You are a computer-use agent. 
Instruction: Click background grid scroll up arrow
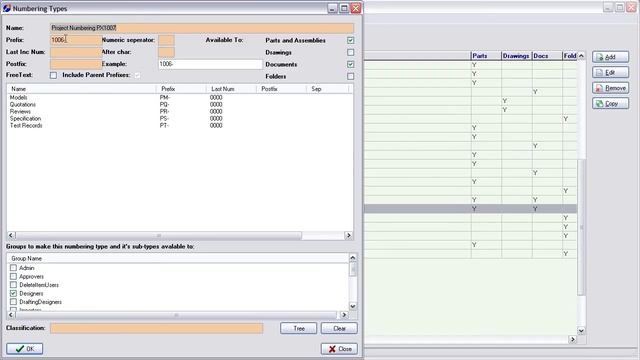581,56
